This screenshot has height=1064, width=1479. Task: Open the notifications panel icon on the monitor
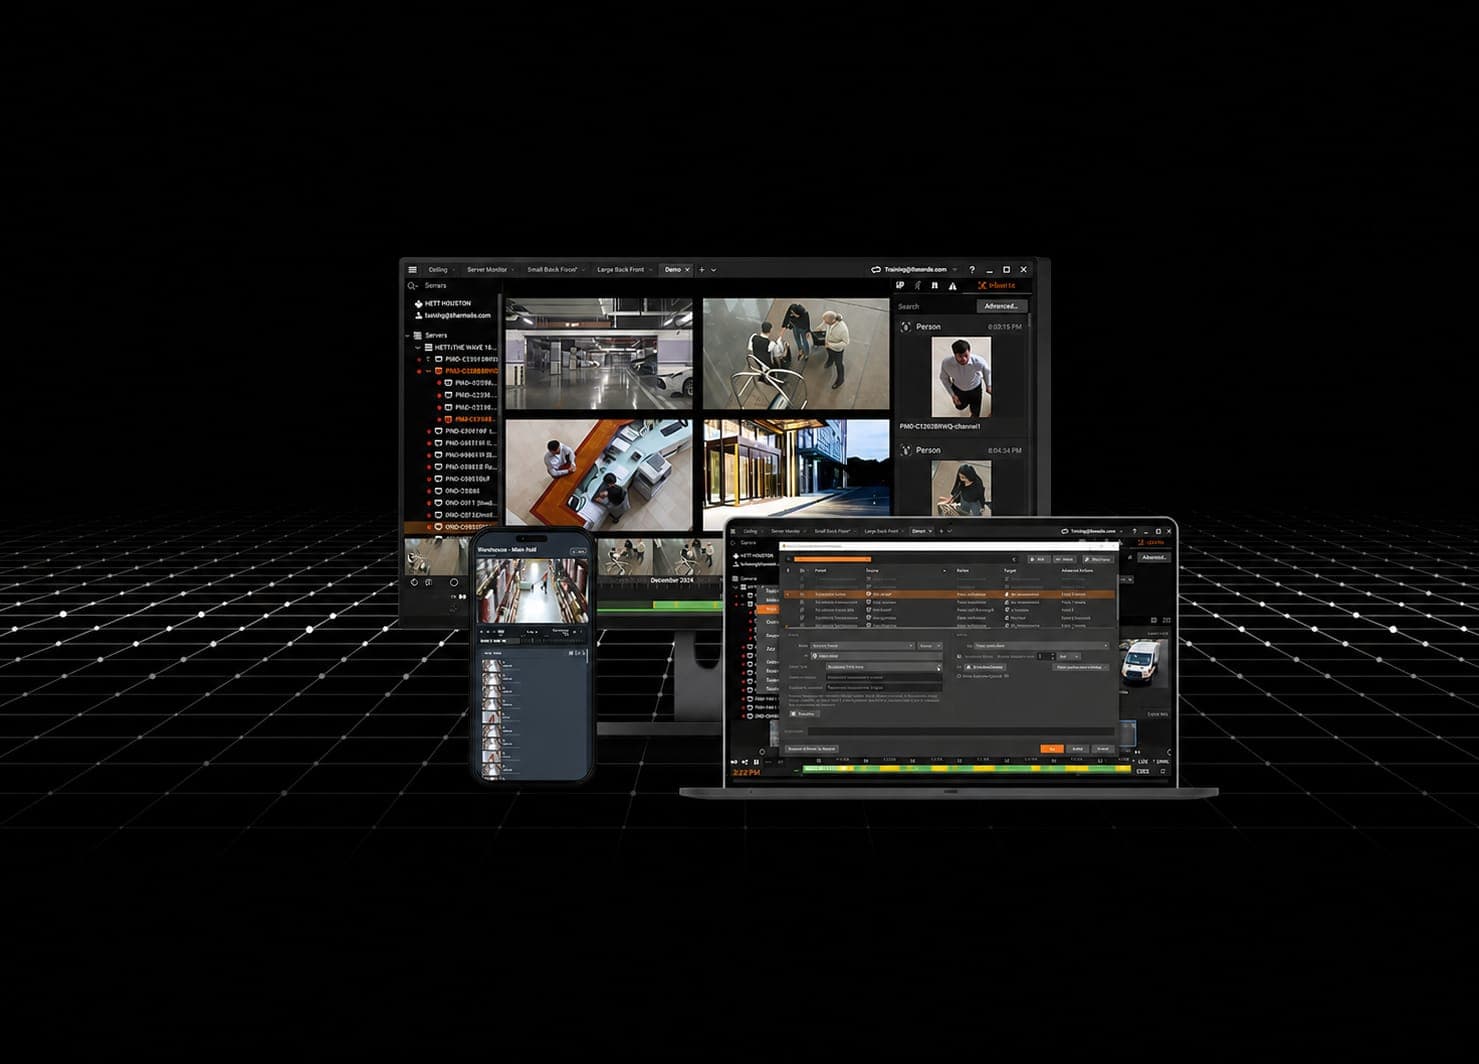pyautogui.click(x=900, y=286)
